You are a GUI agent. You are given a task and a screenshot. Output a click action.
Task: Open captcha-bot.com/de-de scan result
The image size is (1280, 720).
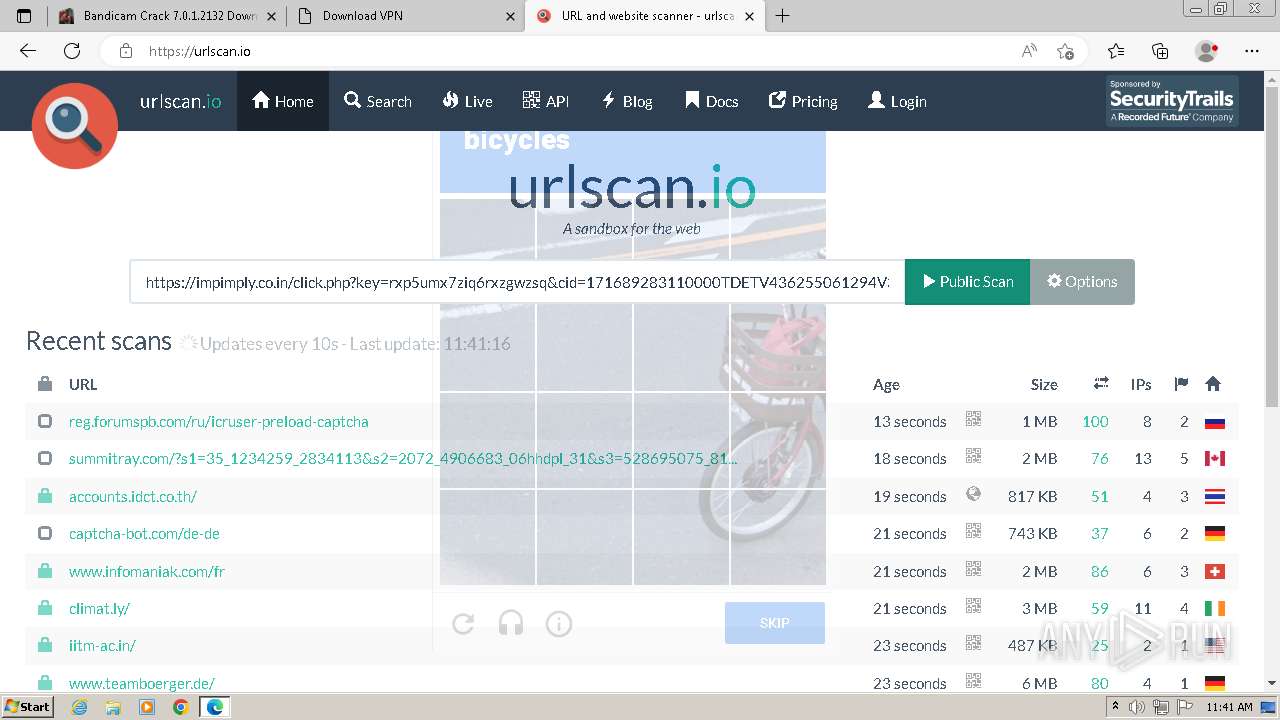(x=144, y=534)
